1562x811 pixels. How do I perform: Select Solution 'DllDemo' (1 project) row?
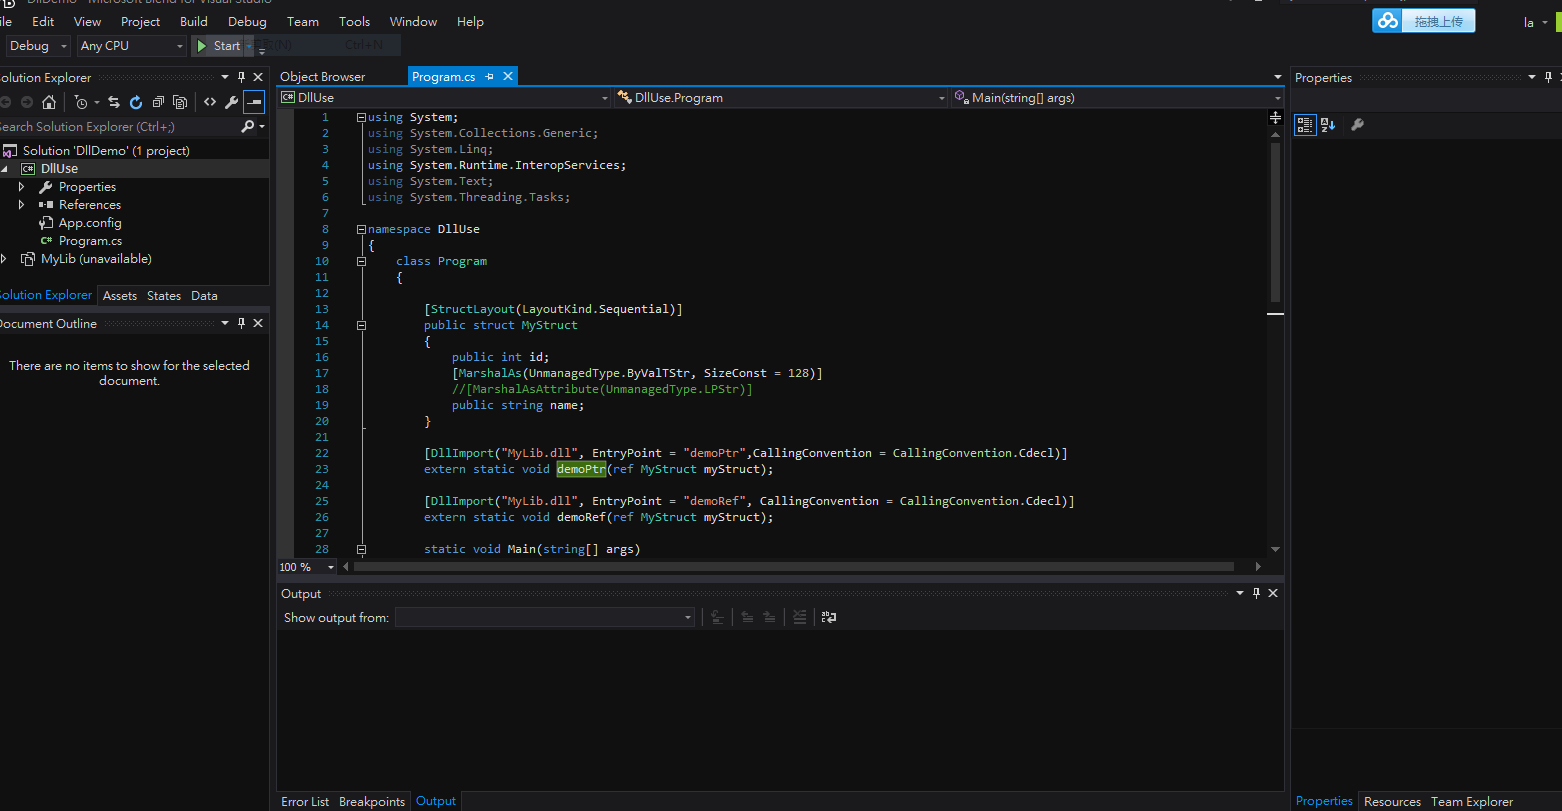[106, 151]
